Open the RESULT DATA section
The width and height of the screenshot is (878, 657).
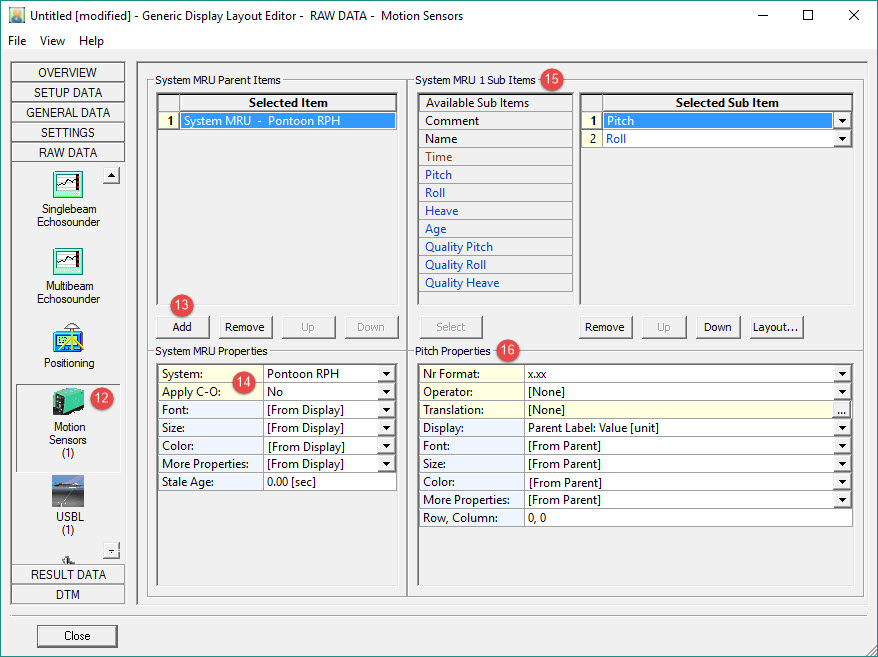tap(67, 574)
